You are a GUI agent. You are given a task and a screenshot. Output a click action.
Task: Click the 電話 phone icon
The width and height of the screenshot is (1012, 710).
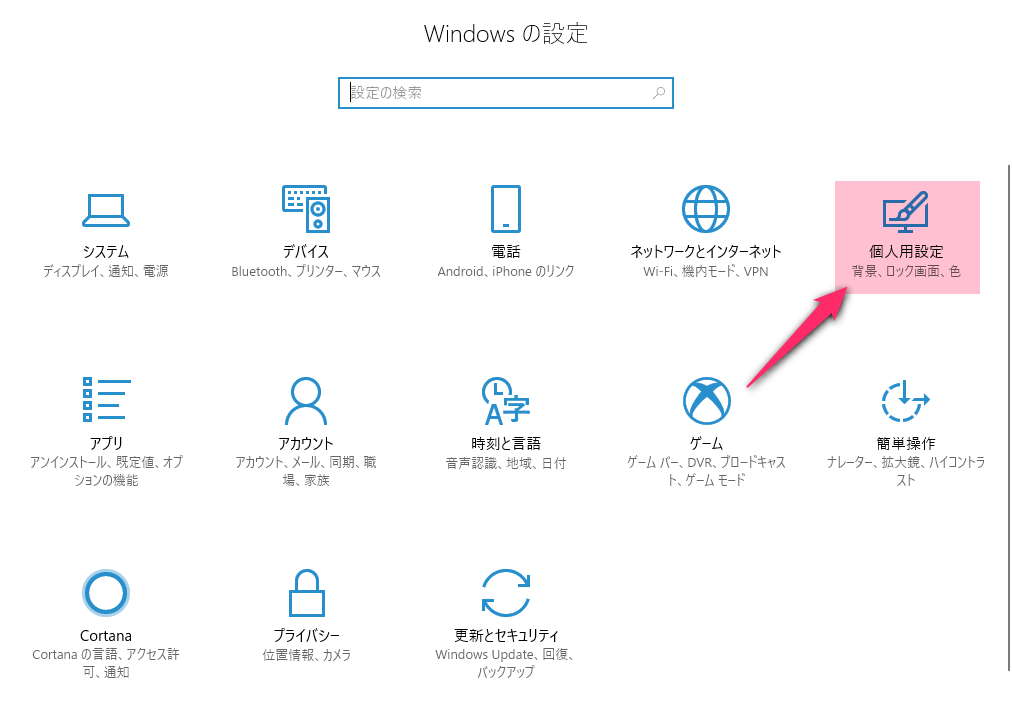(505, 209)
